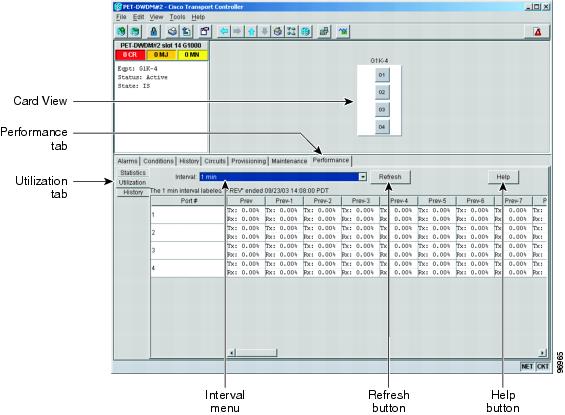
Task: Click the padlock lock-node icon
Action: pyautogui.click(x=154, y=31)
